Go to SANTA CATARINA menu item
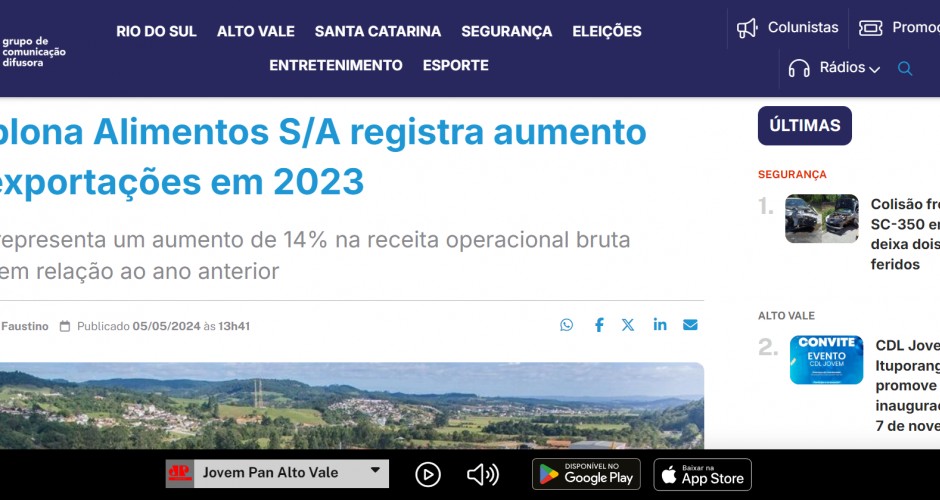The width and height of the screenshot is (940, 500). click(x=378, y=31)
